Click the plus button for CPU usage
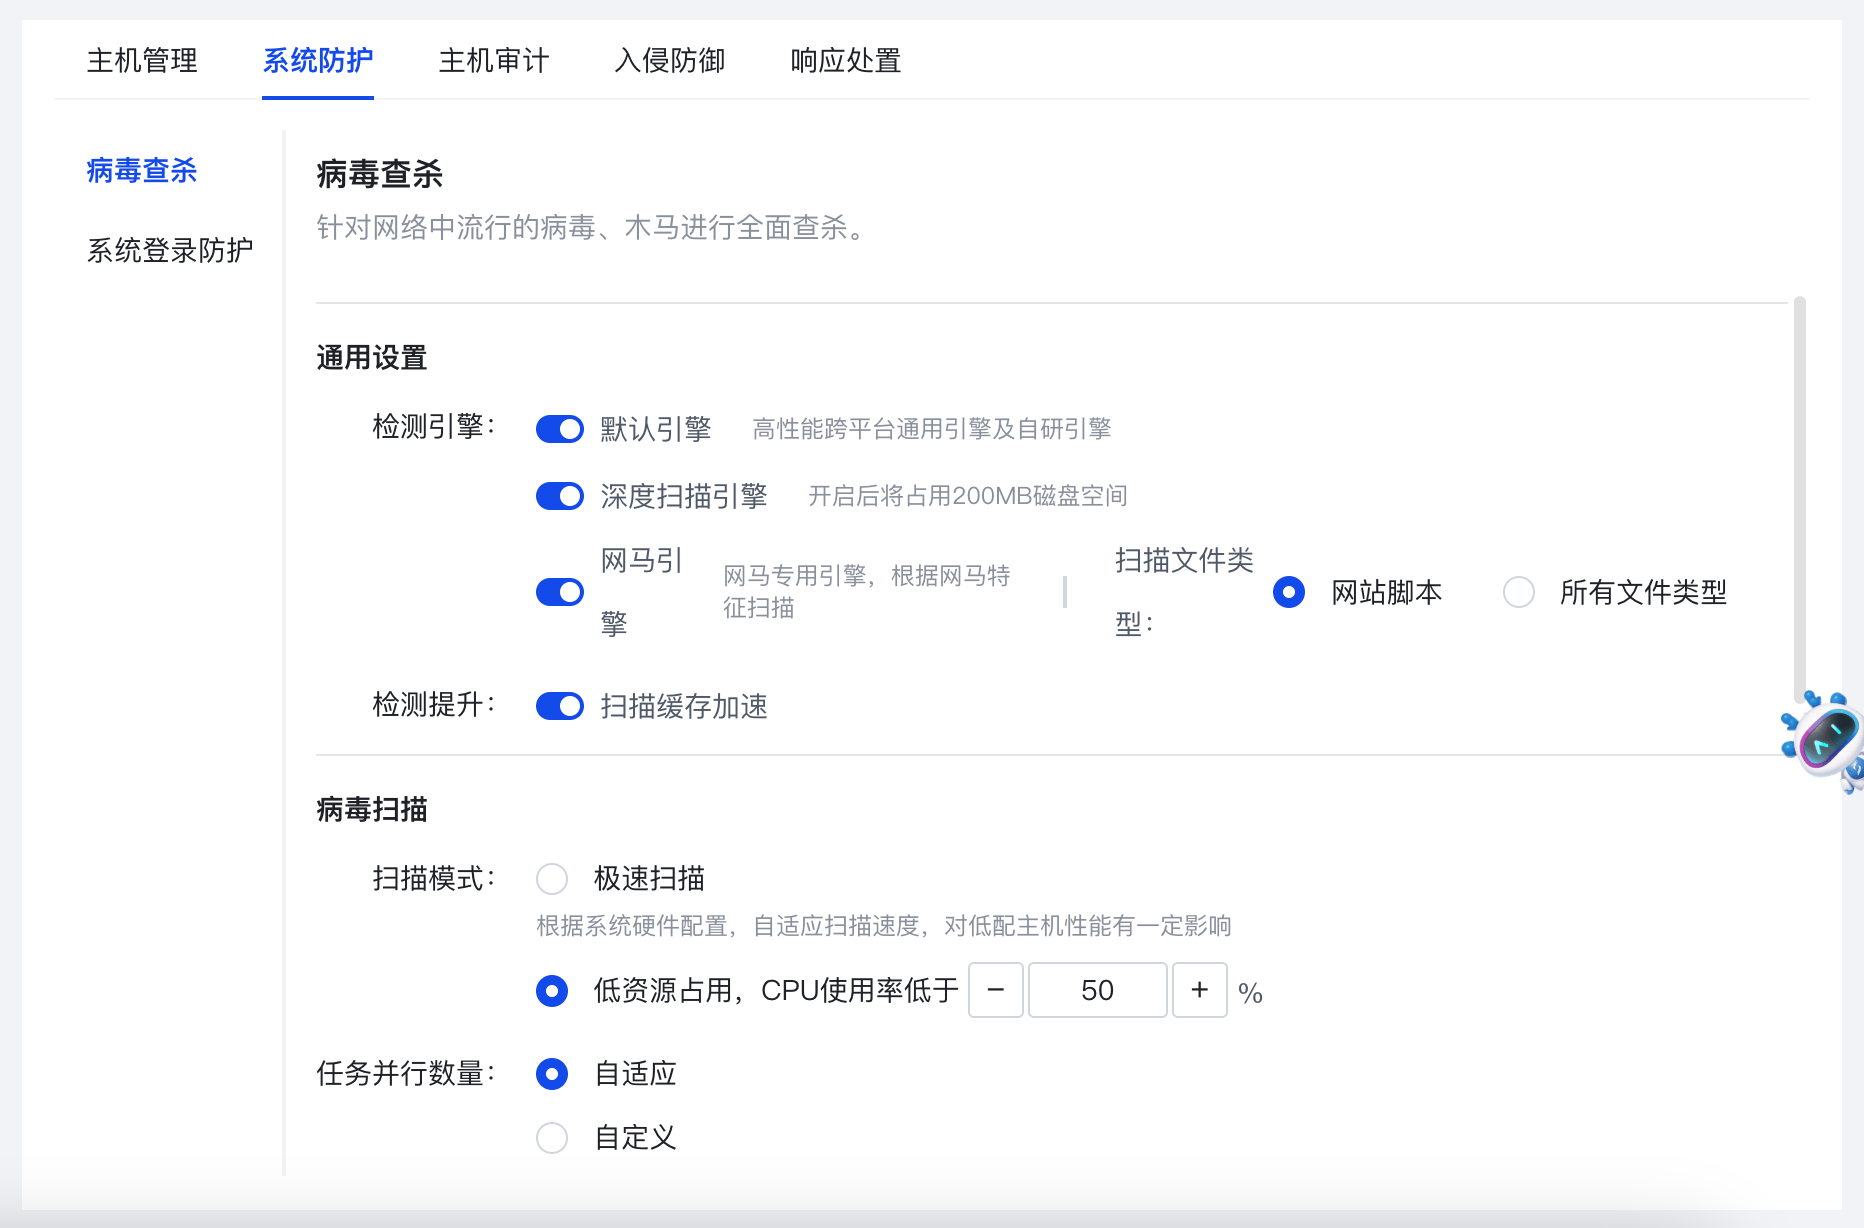The height and width of the screenshot is (1228, 1864). [x=1199, y=990]
